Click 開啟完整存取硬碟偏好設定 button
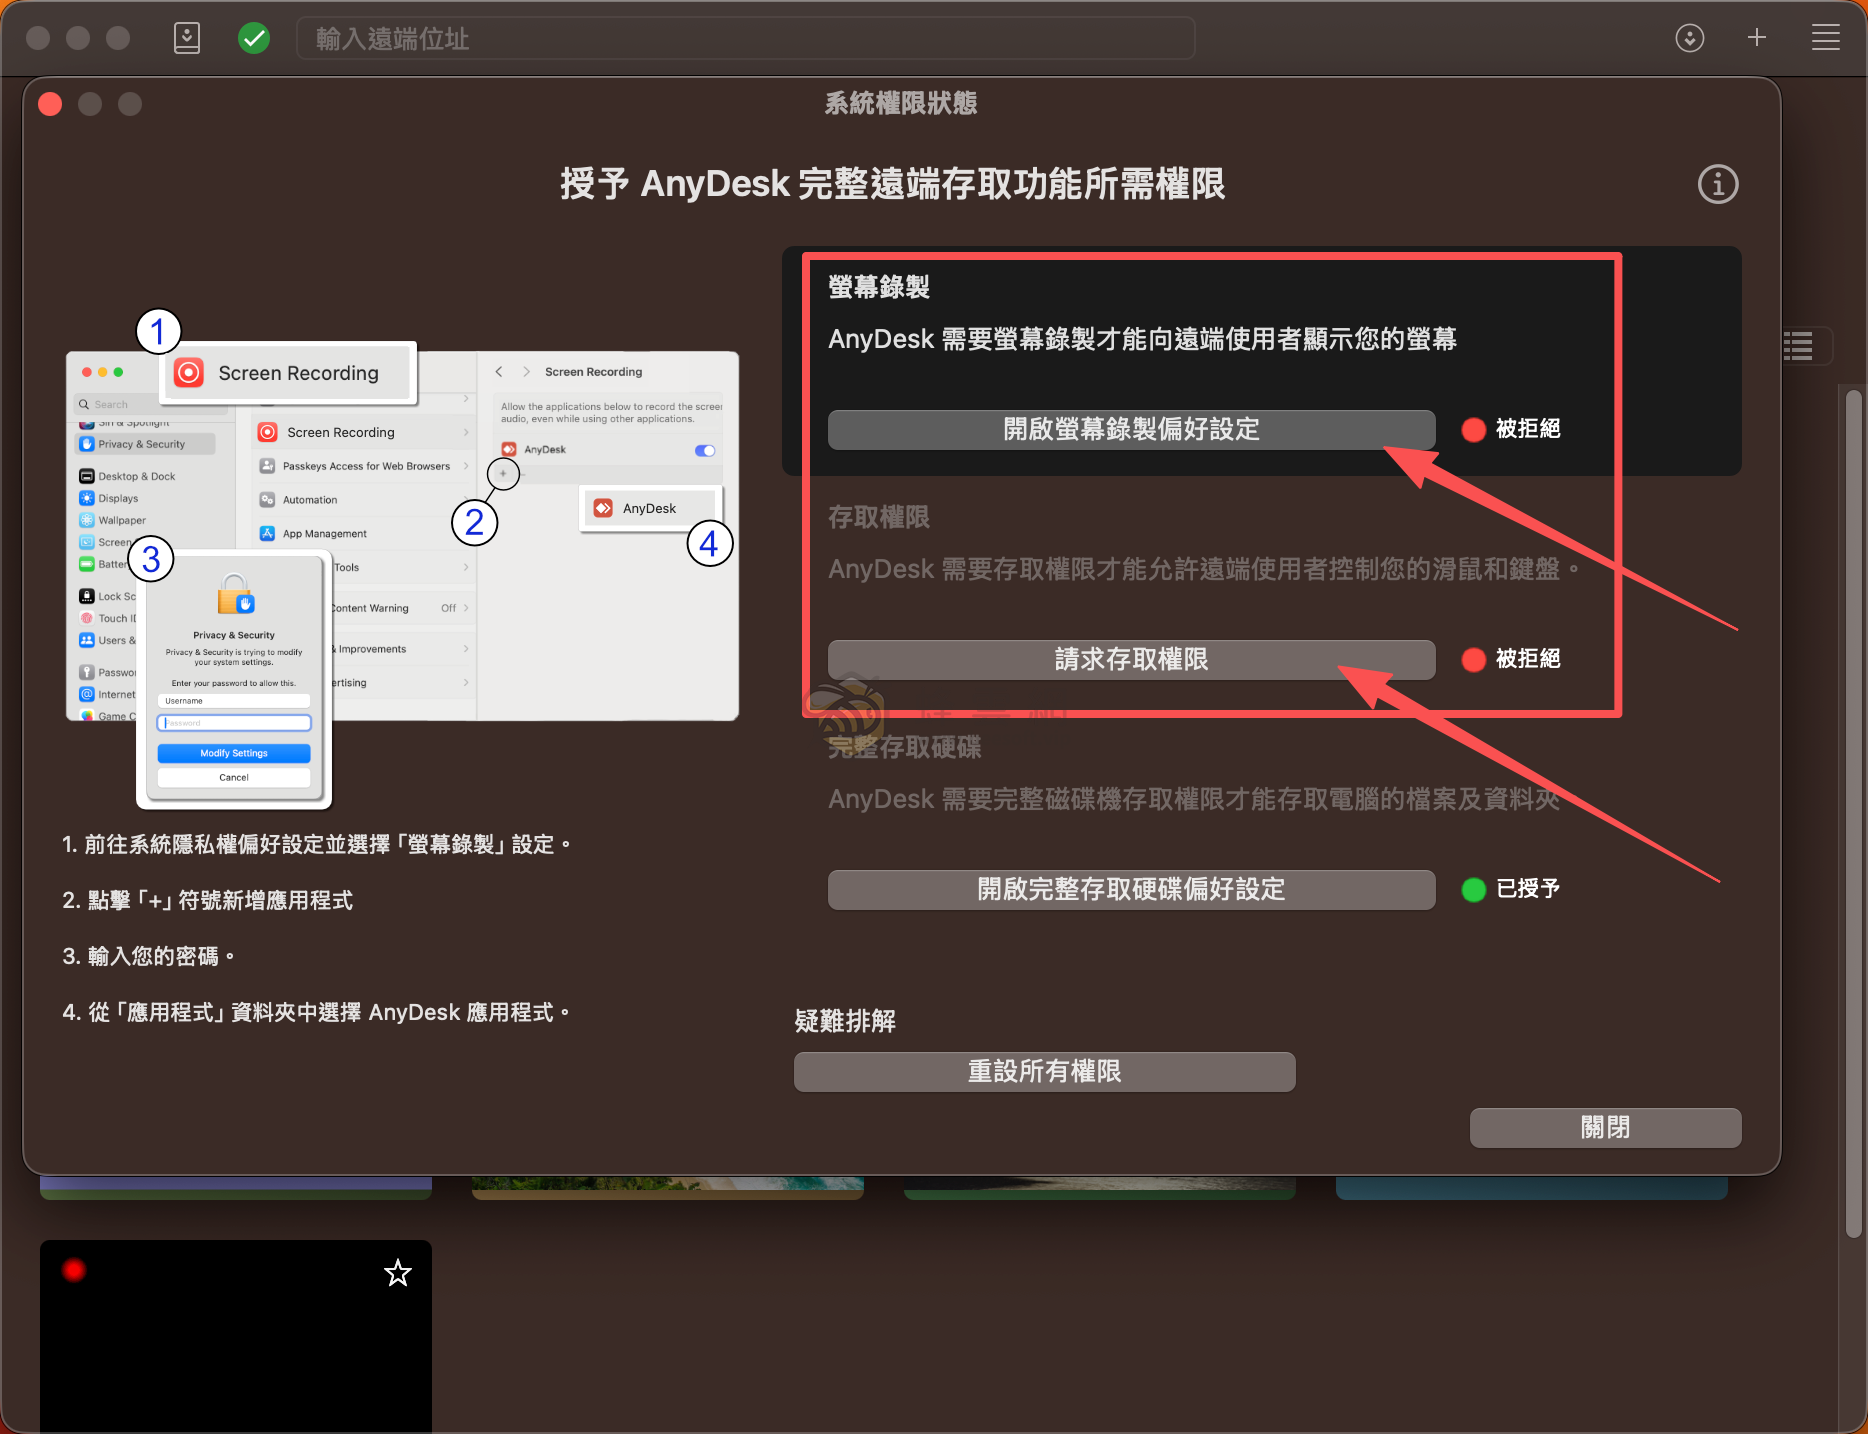1868x1434 pixels. pos(1131,889)
